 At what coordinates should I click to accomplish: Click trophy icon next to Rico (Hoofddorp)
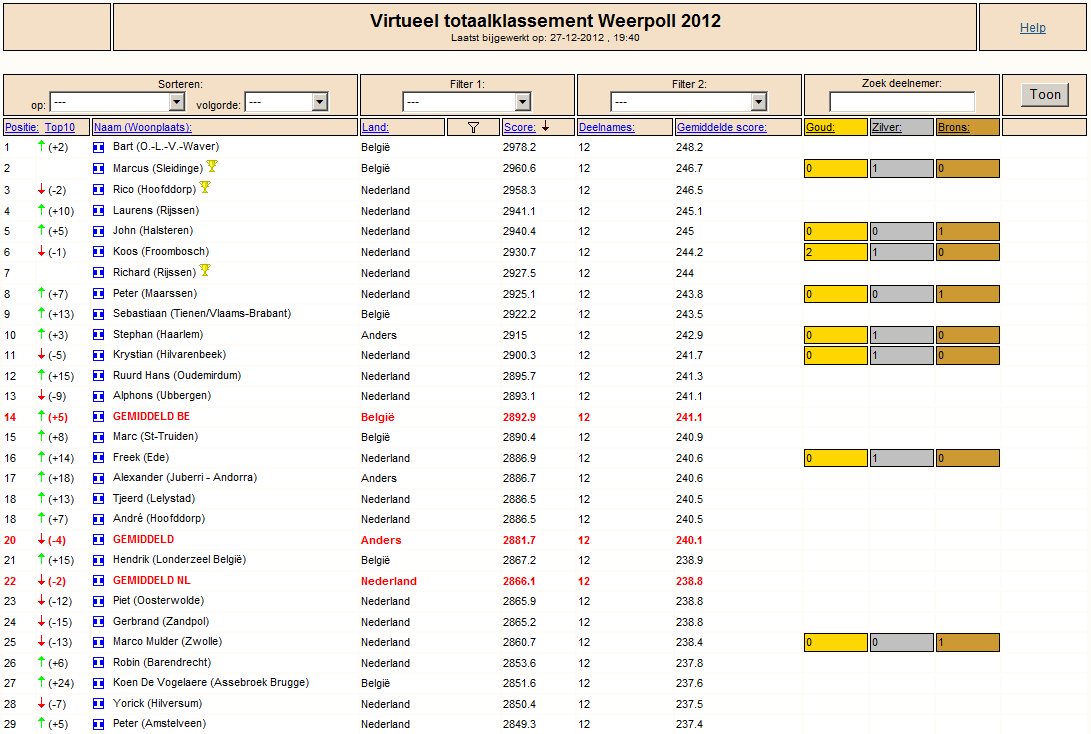(x=205, y=187)
